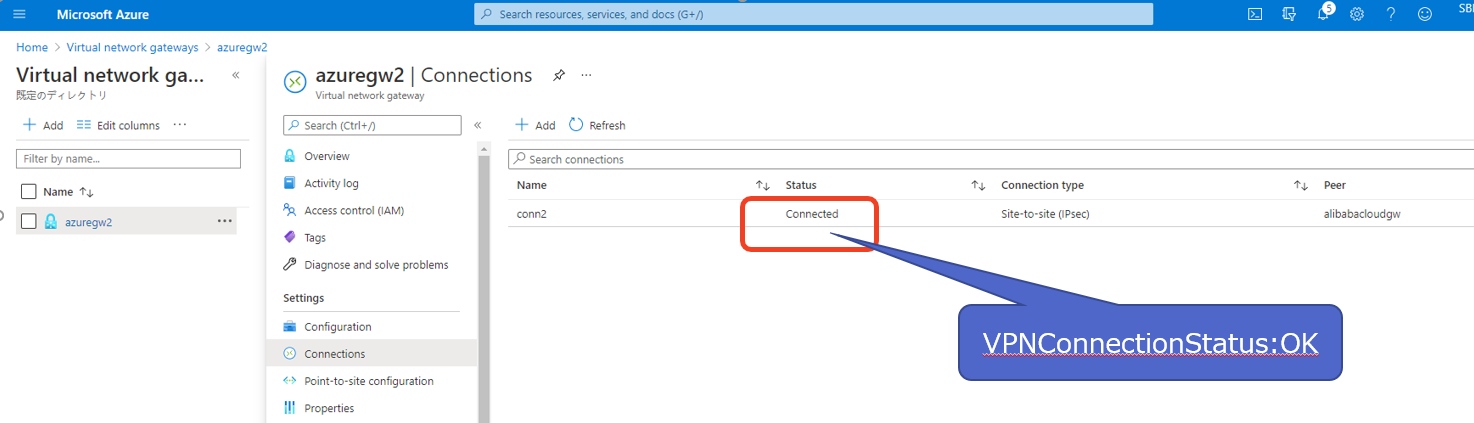Focus the global Search resources box

coord(813,14)
